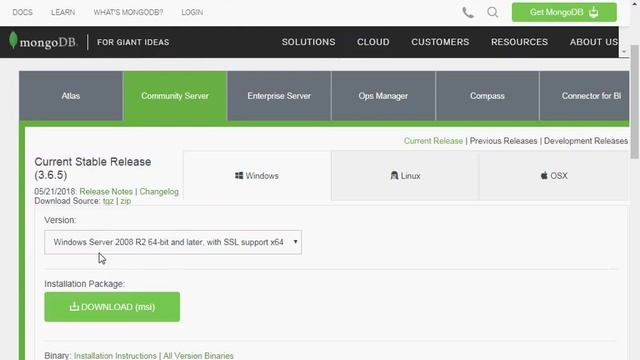Click the page vertical scrollbar thumb
This screenshot has height=360, width=640.
tap(634, 102)
